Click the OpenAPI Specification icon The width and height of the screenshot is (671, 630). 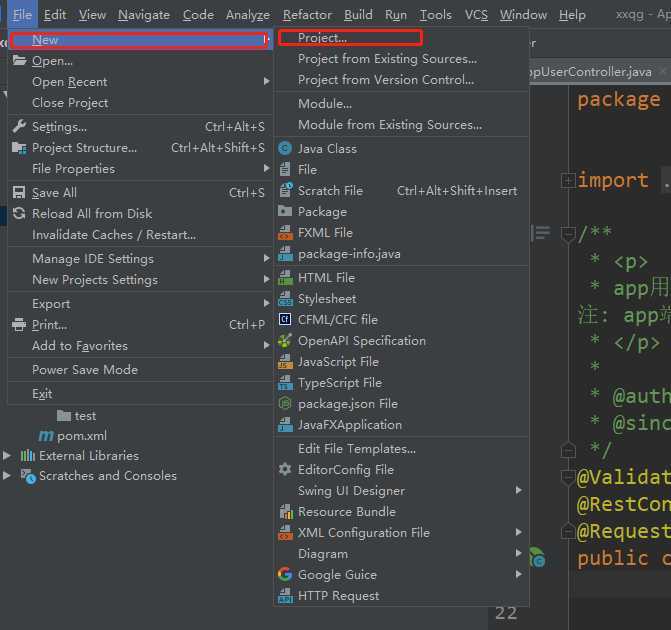coord(285,341)
